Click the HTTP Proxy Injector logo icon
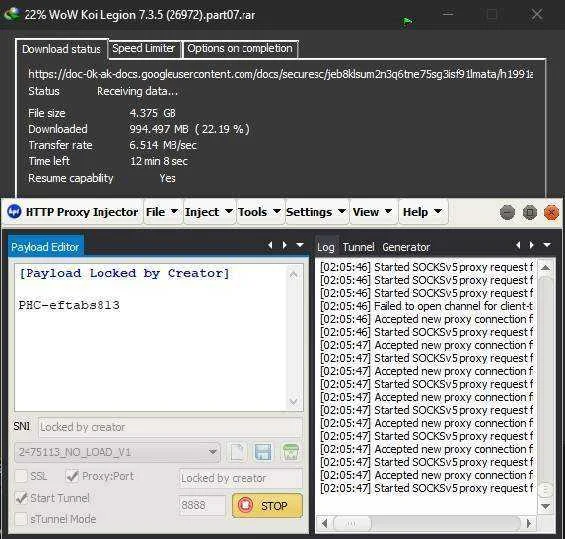This screenshot has height=539, width=565. click(x=14, y=212)
